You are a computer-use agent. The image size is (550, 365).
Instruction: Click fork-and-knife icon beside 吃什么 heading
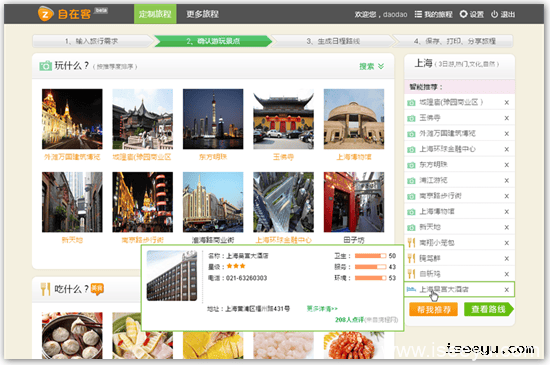[46, 289]
